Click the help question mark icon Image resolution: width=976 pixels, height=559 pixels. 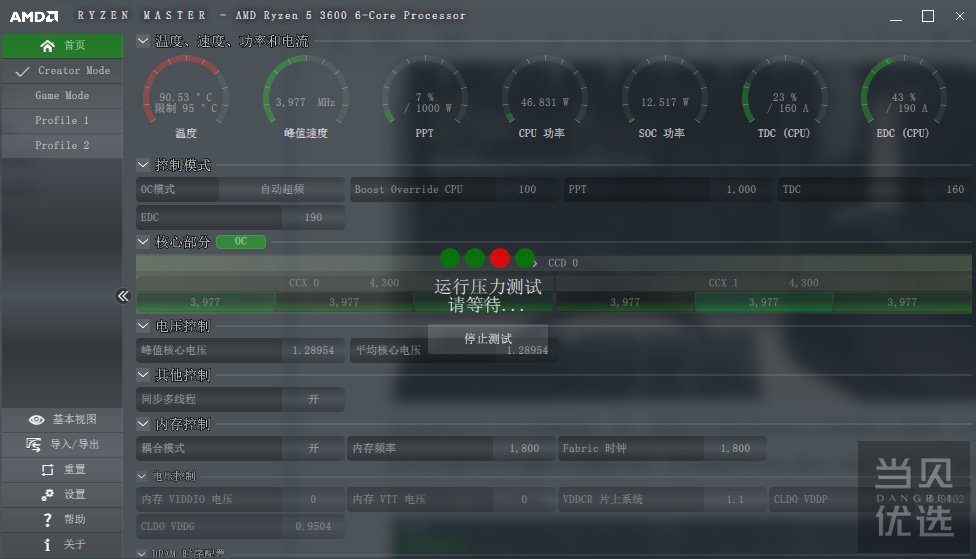click(47, 519)
